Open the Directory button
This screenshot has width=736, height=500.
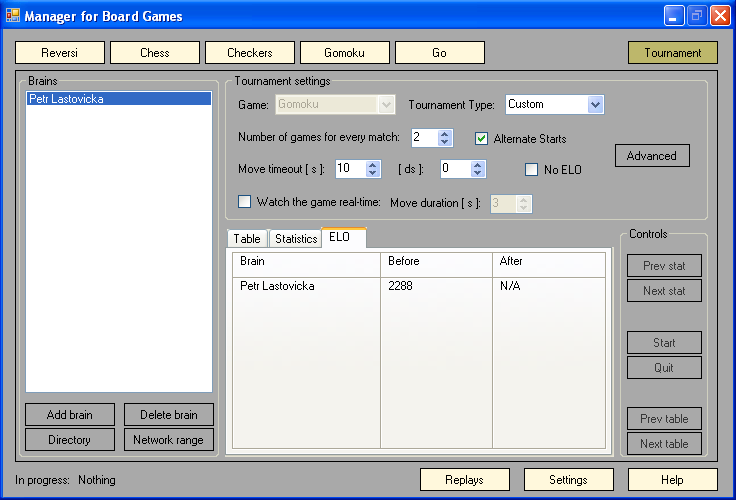(70, 439)
